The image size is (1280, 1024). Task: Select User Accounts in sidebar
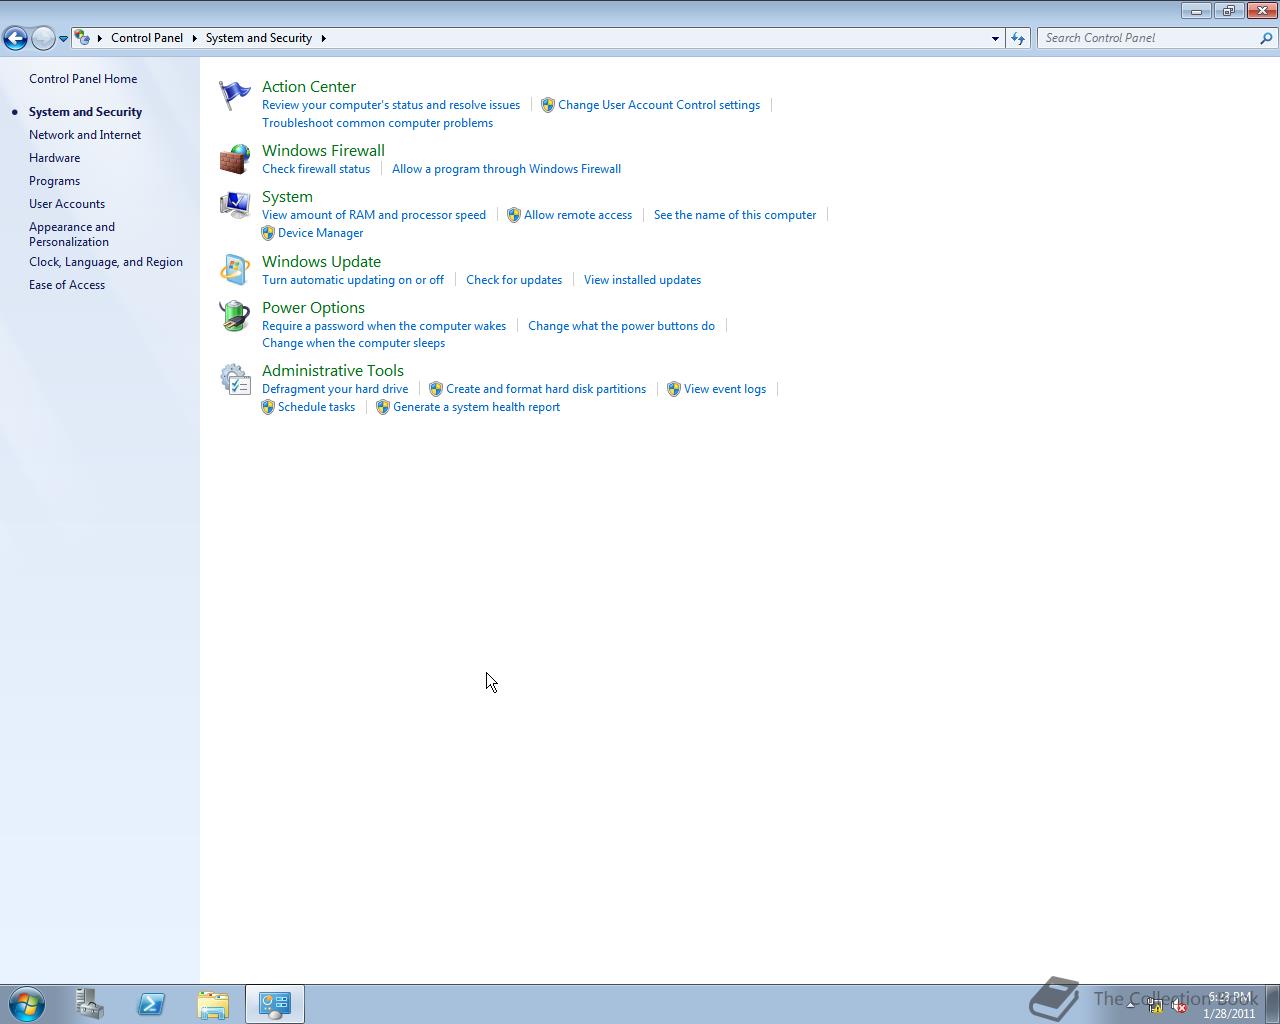67,204
